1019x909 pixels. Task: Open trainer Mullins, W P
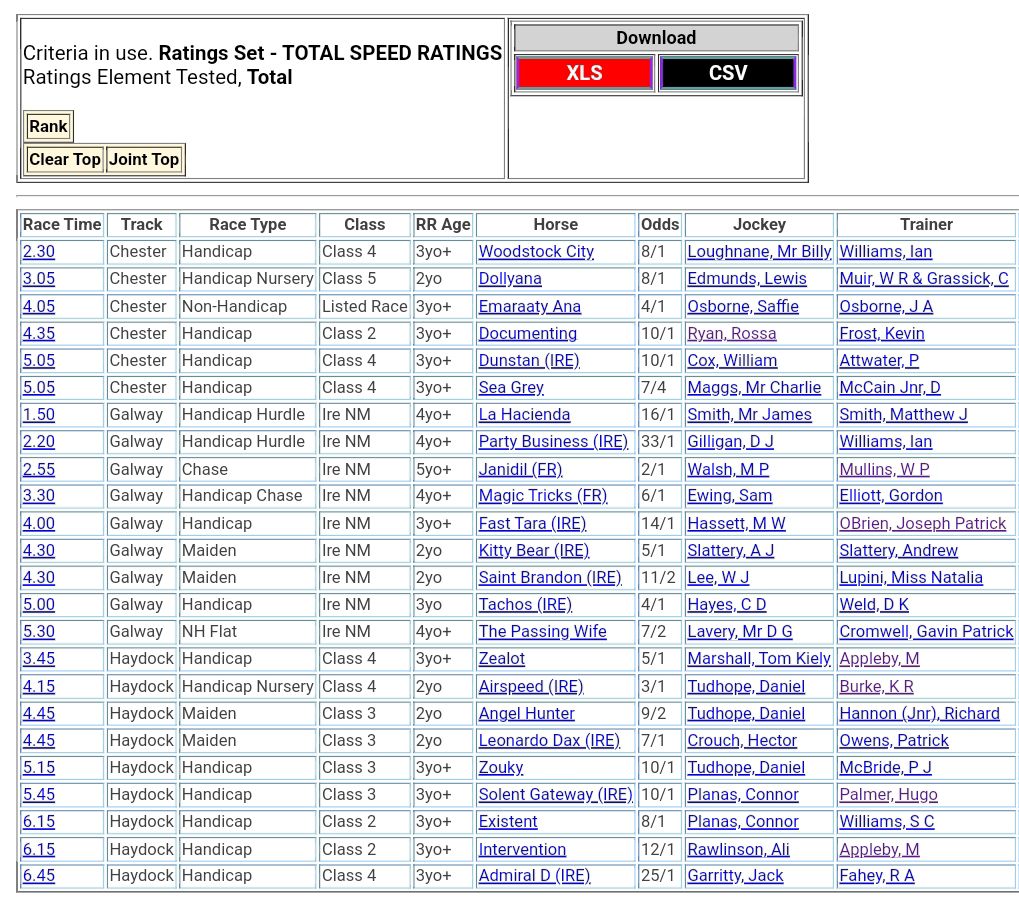884,470
